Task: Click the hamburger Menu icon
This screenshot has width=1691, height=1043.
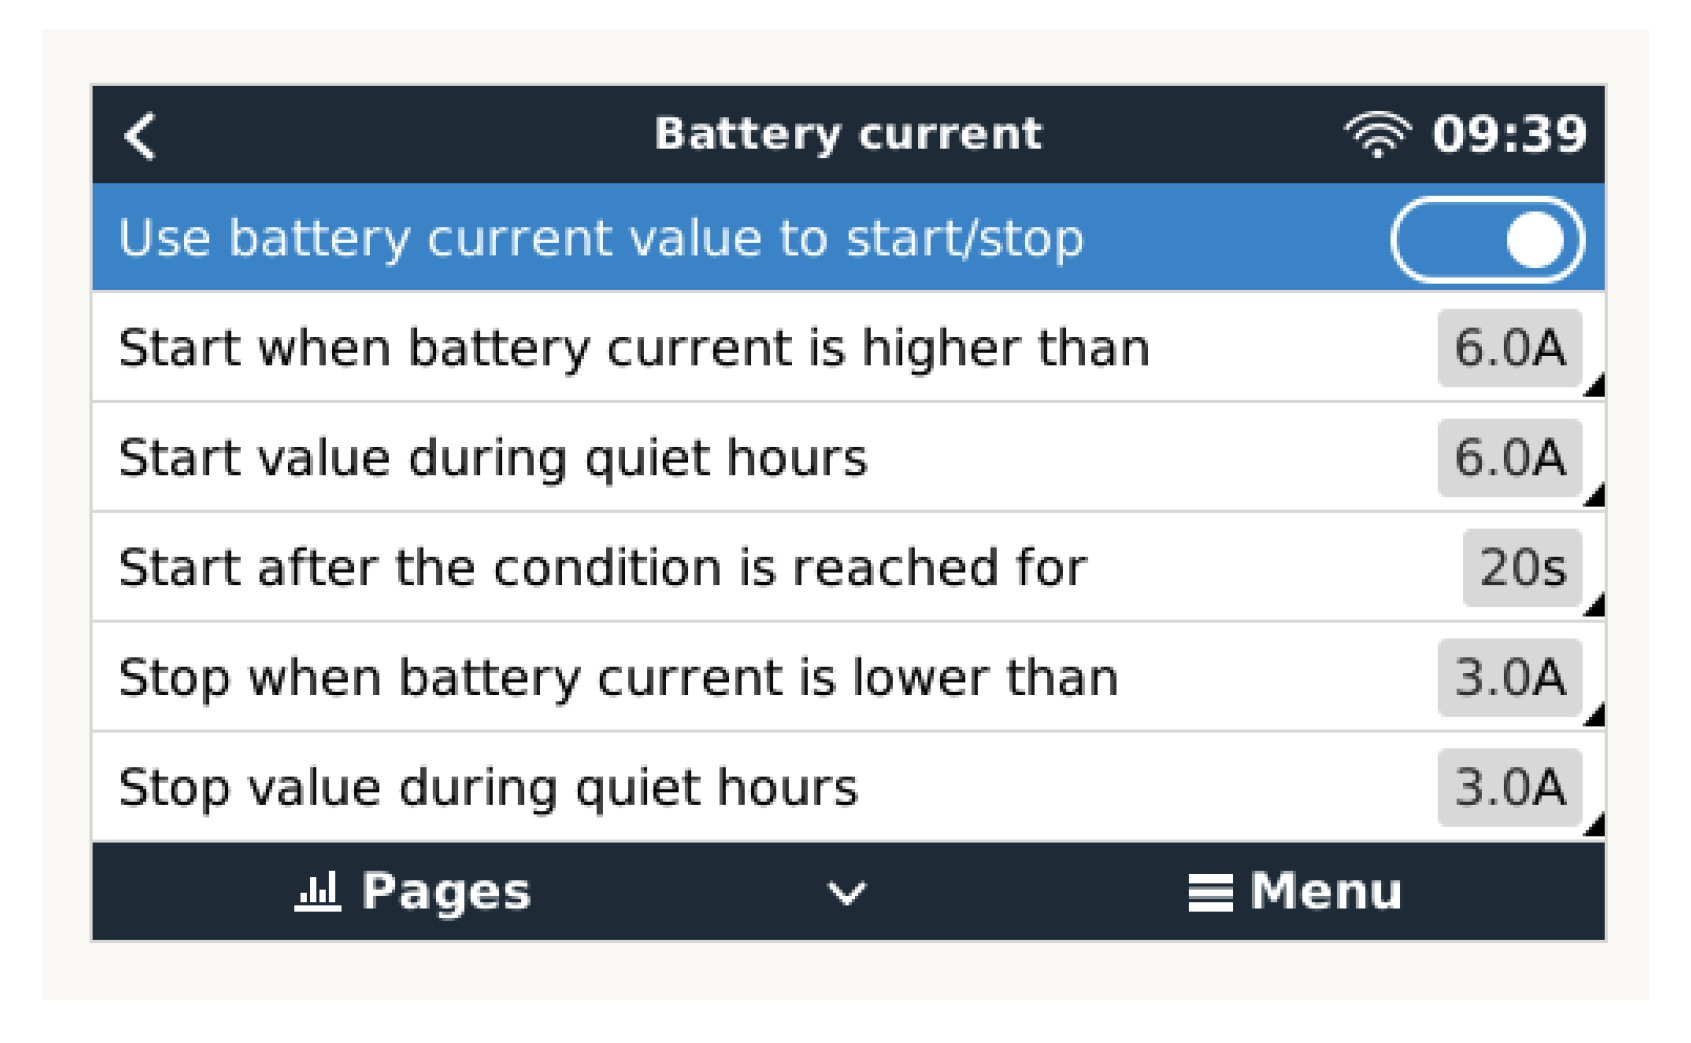Action: click(1210, 892)
